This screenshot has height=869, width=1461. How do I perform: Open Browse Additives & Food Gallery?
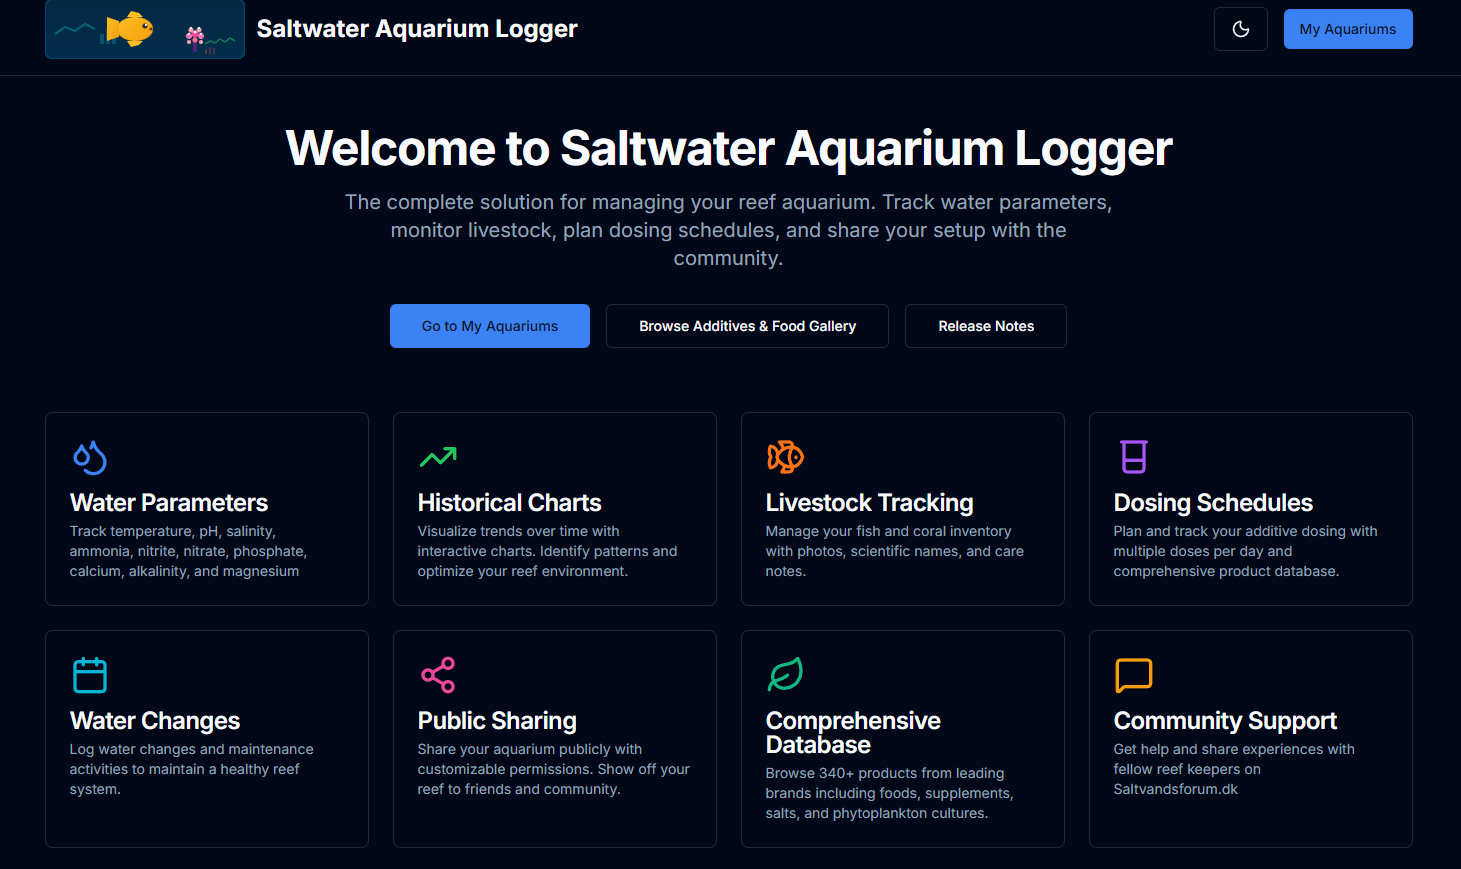pos(747,326)
